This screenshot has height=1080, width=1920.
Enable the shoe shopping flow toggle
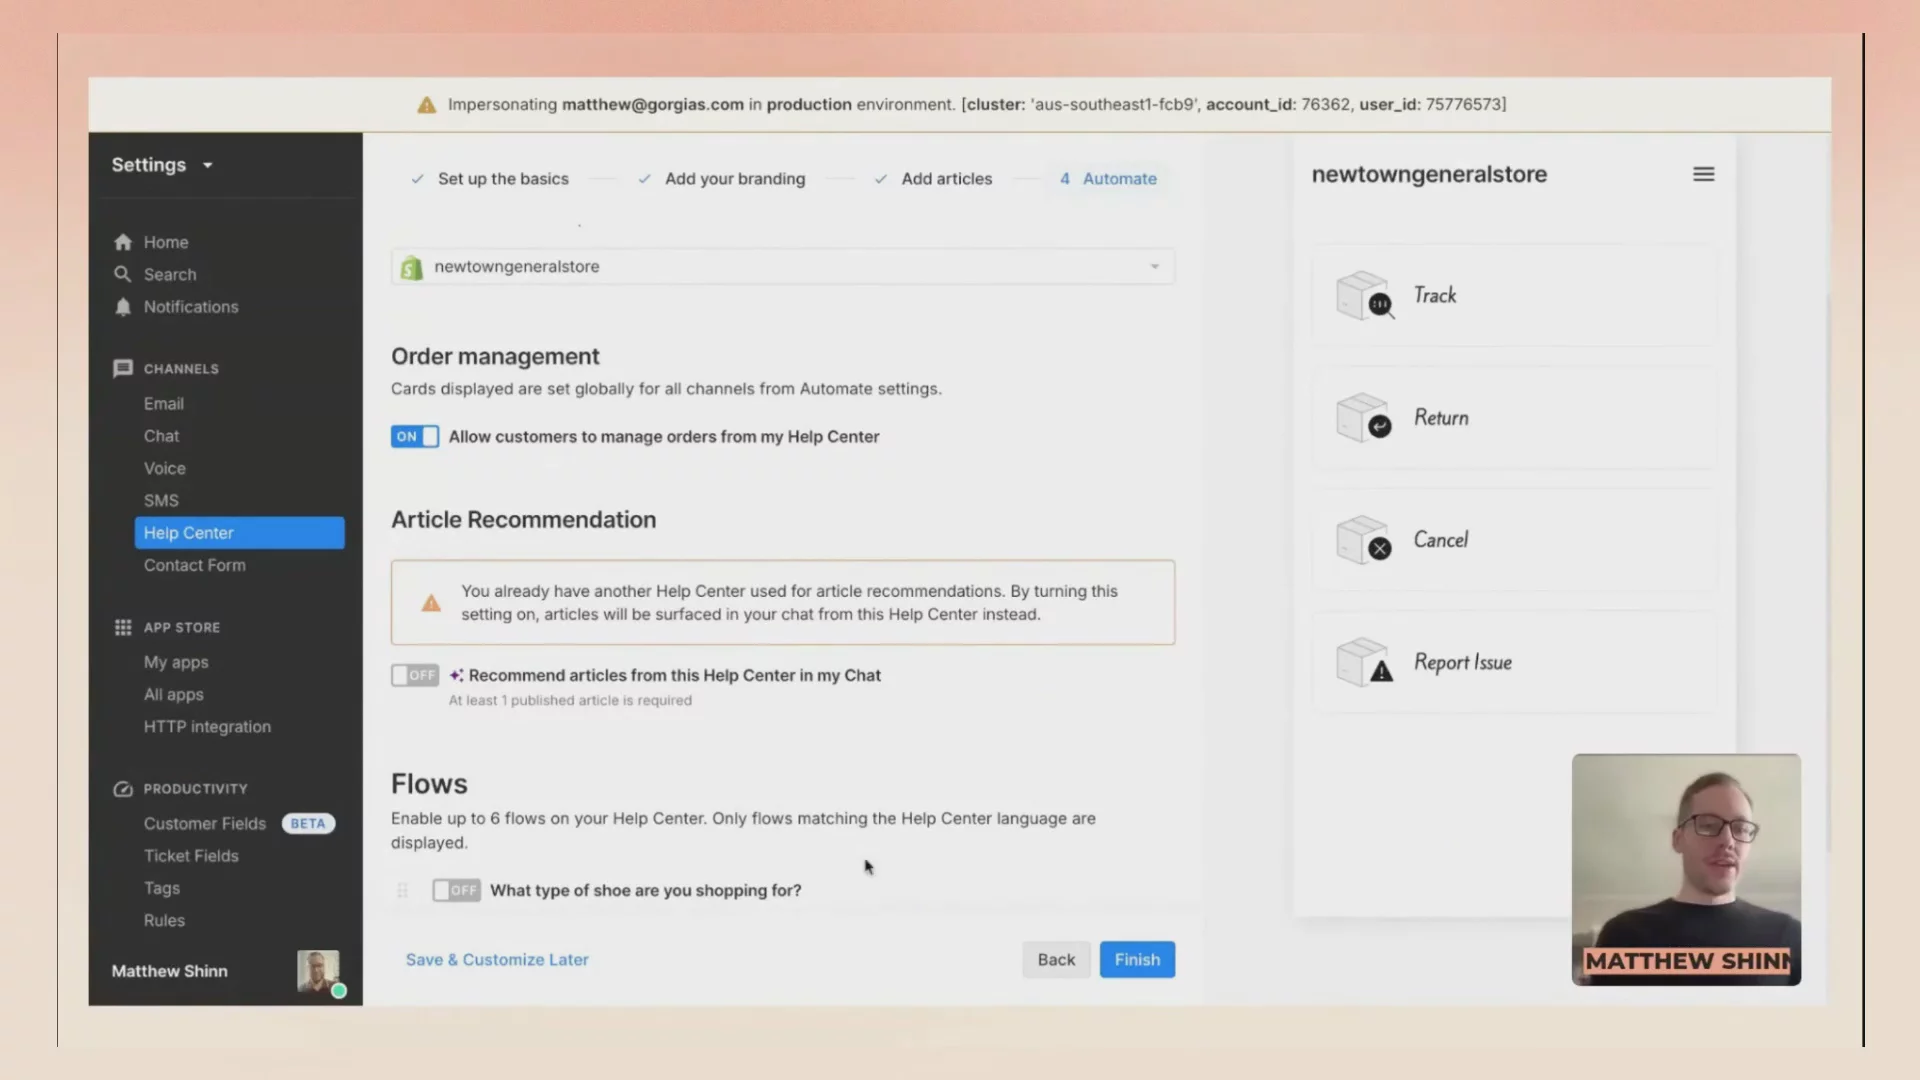tap(456, 890)
